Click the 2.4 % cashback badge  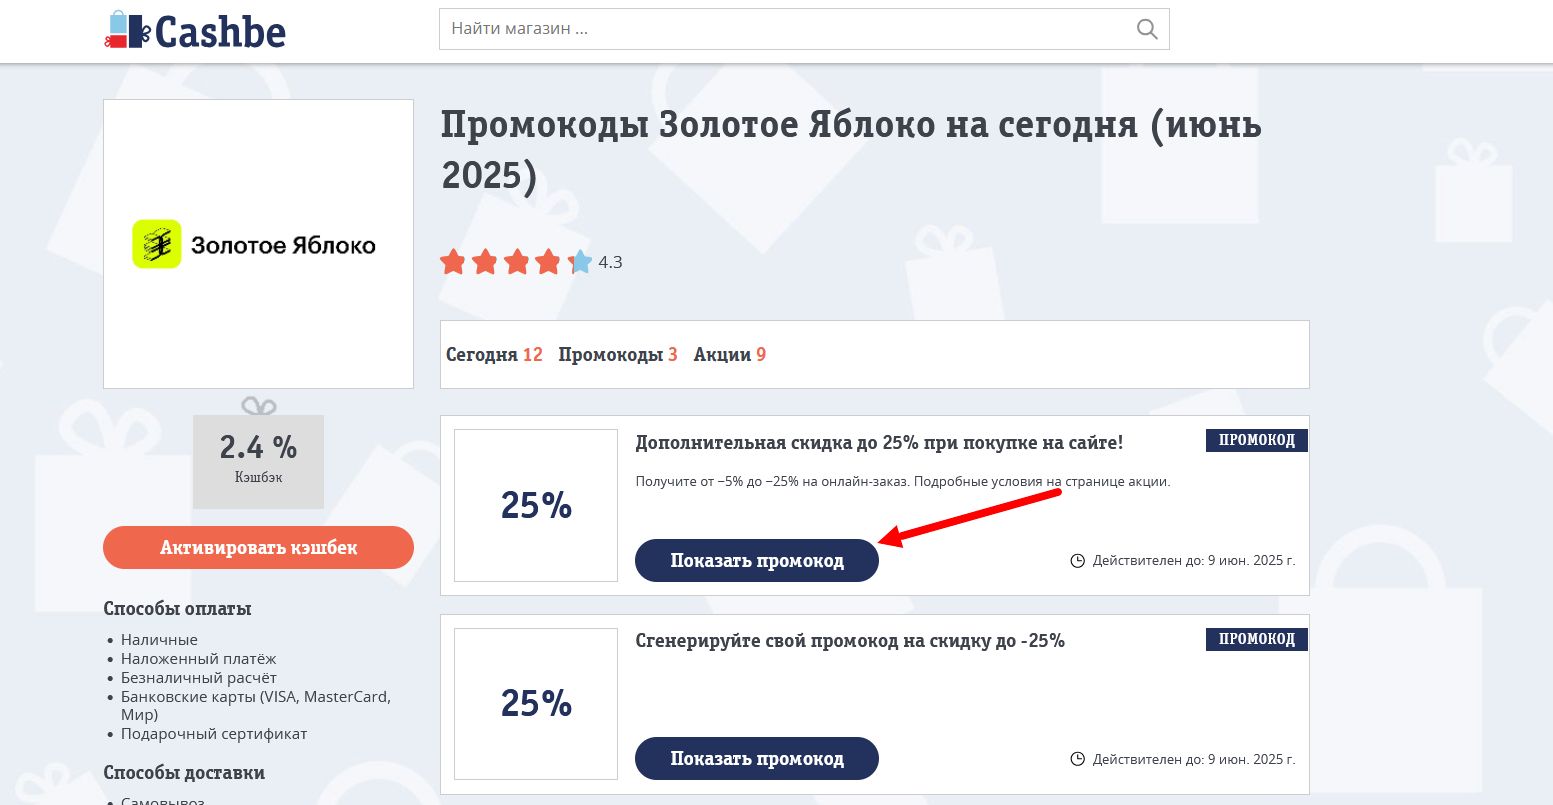click(x=258, y=461)
